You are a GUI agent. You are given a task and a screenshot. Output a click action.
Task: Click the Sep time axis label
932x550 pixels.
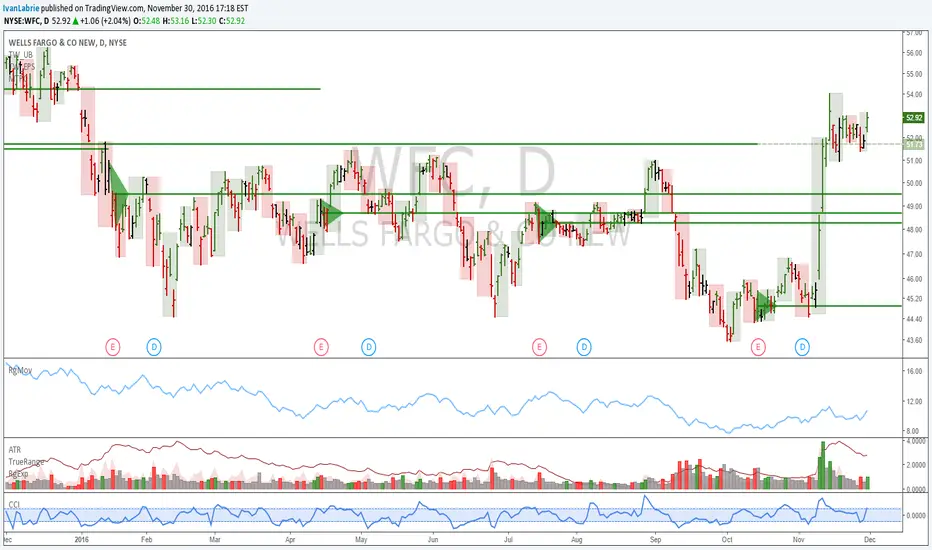tap(656, 540)
